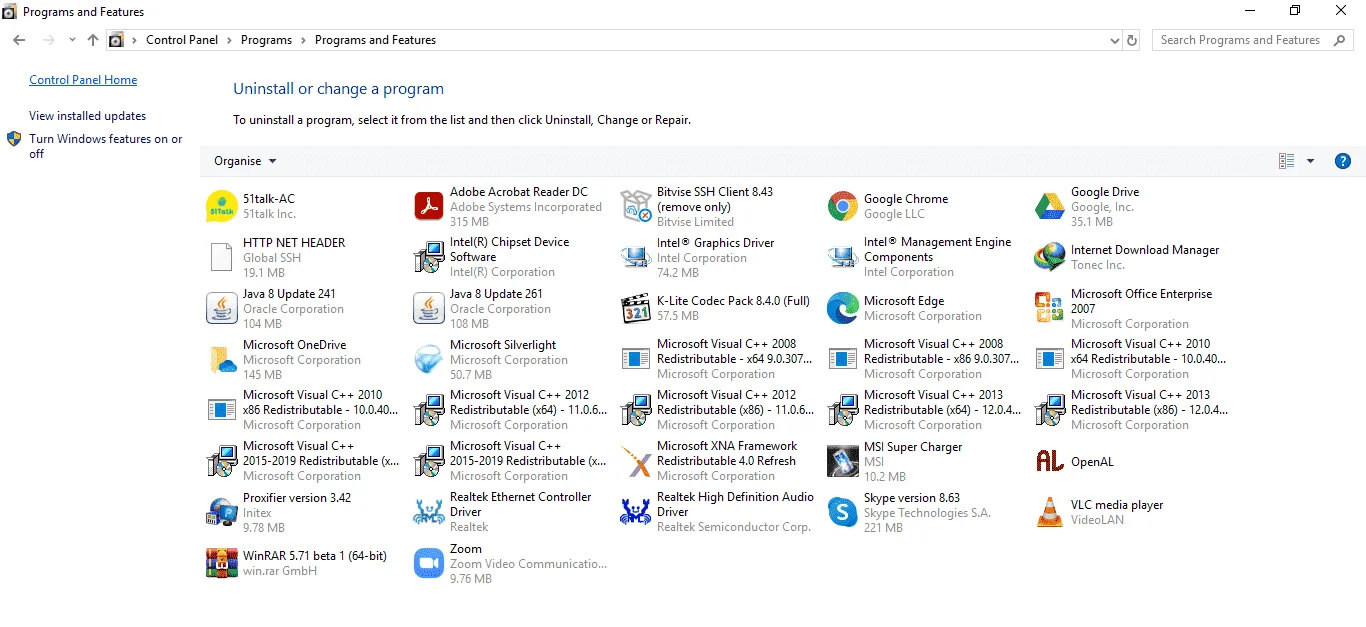Expand the view options dropdown arrow
This screenshot has height=627, width=1366.
[1310, 161]
